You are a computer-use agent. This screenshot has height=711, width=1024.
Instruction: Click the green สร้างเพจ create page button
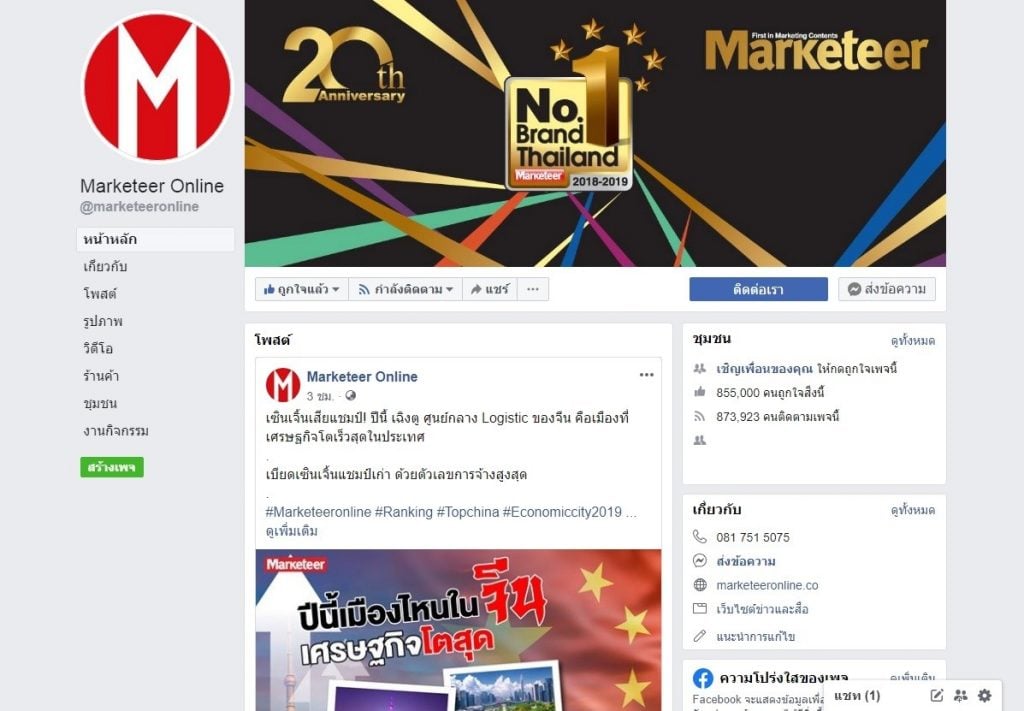(112, 467)
